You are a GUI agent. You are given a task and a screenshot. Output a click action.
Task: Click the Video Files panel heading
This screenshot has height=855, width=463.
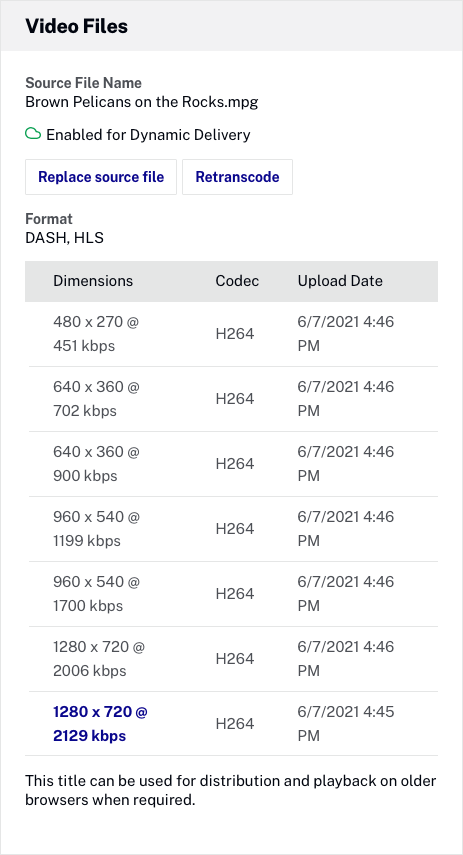click(x=76, y=26)
